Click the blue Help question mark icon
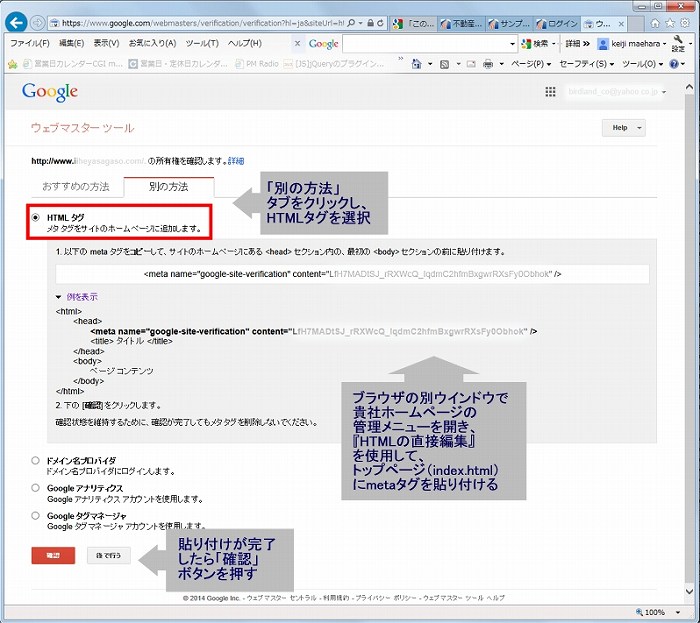The image size is (700, 623). 674,64
